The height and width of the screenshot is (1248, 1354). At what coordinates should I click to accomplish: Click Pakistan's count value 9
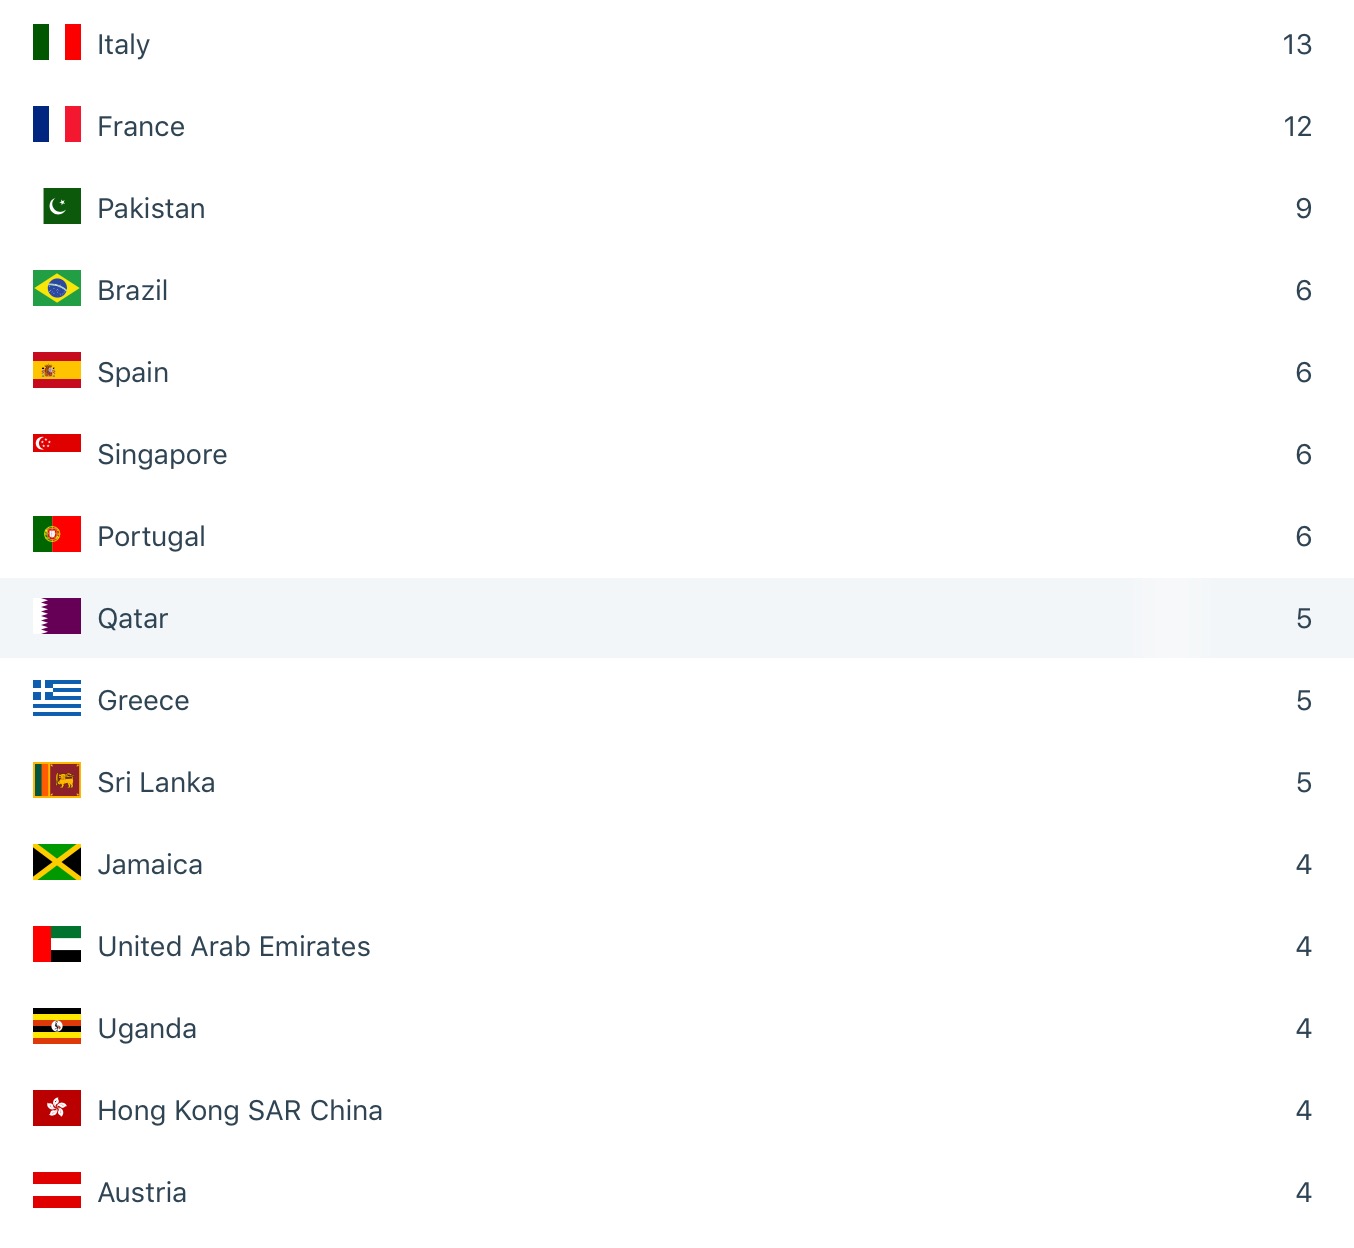1303,208
